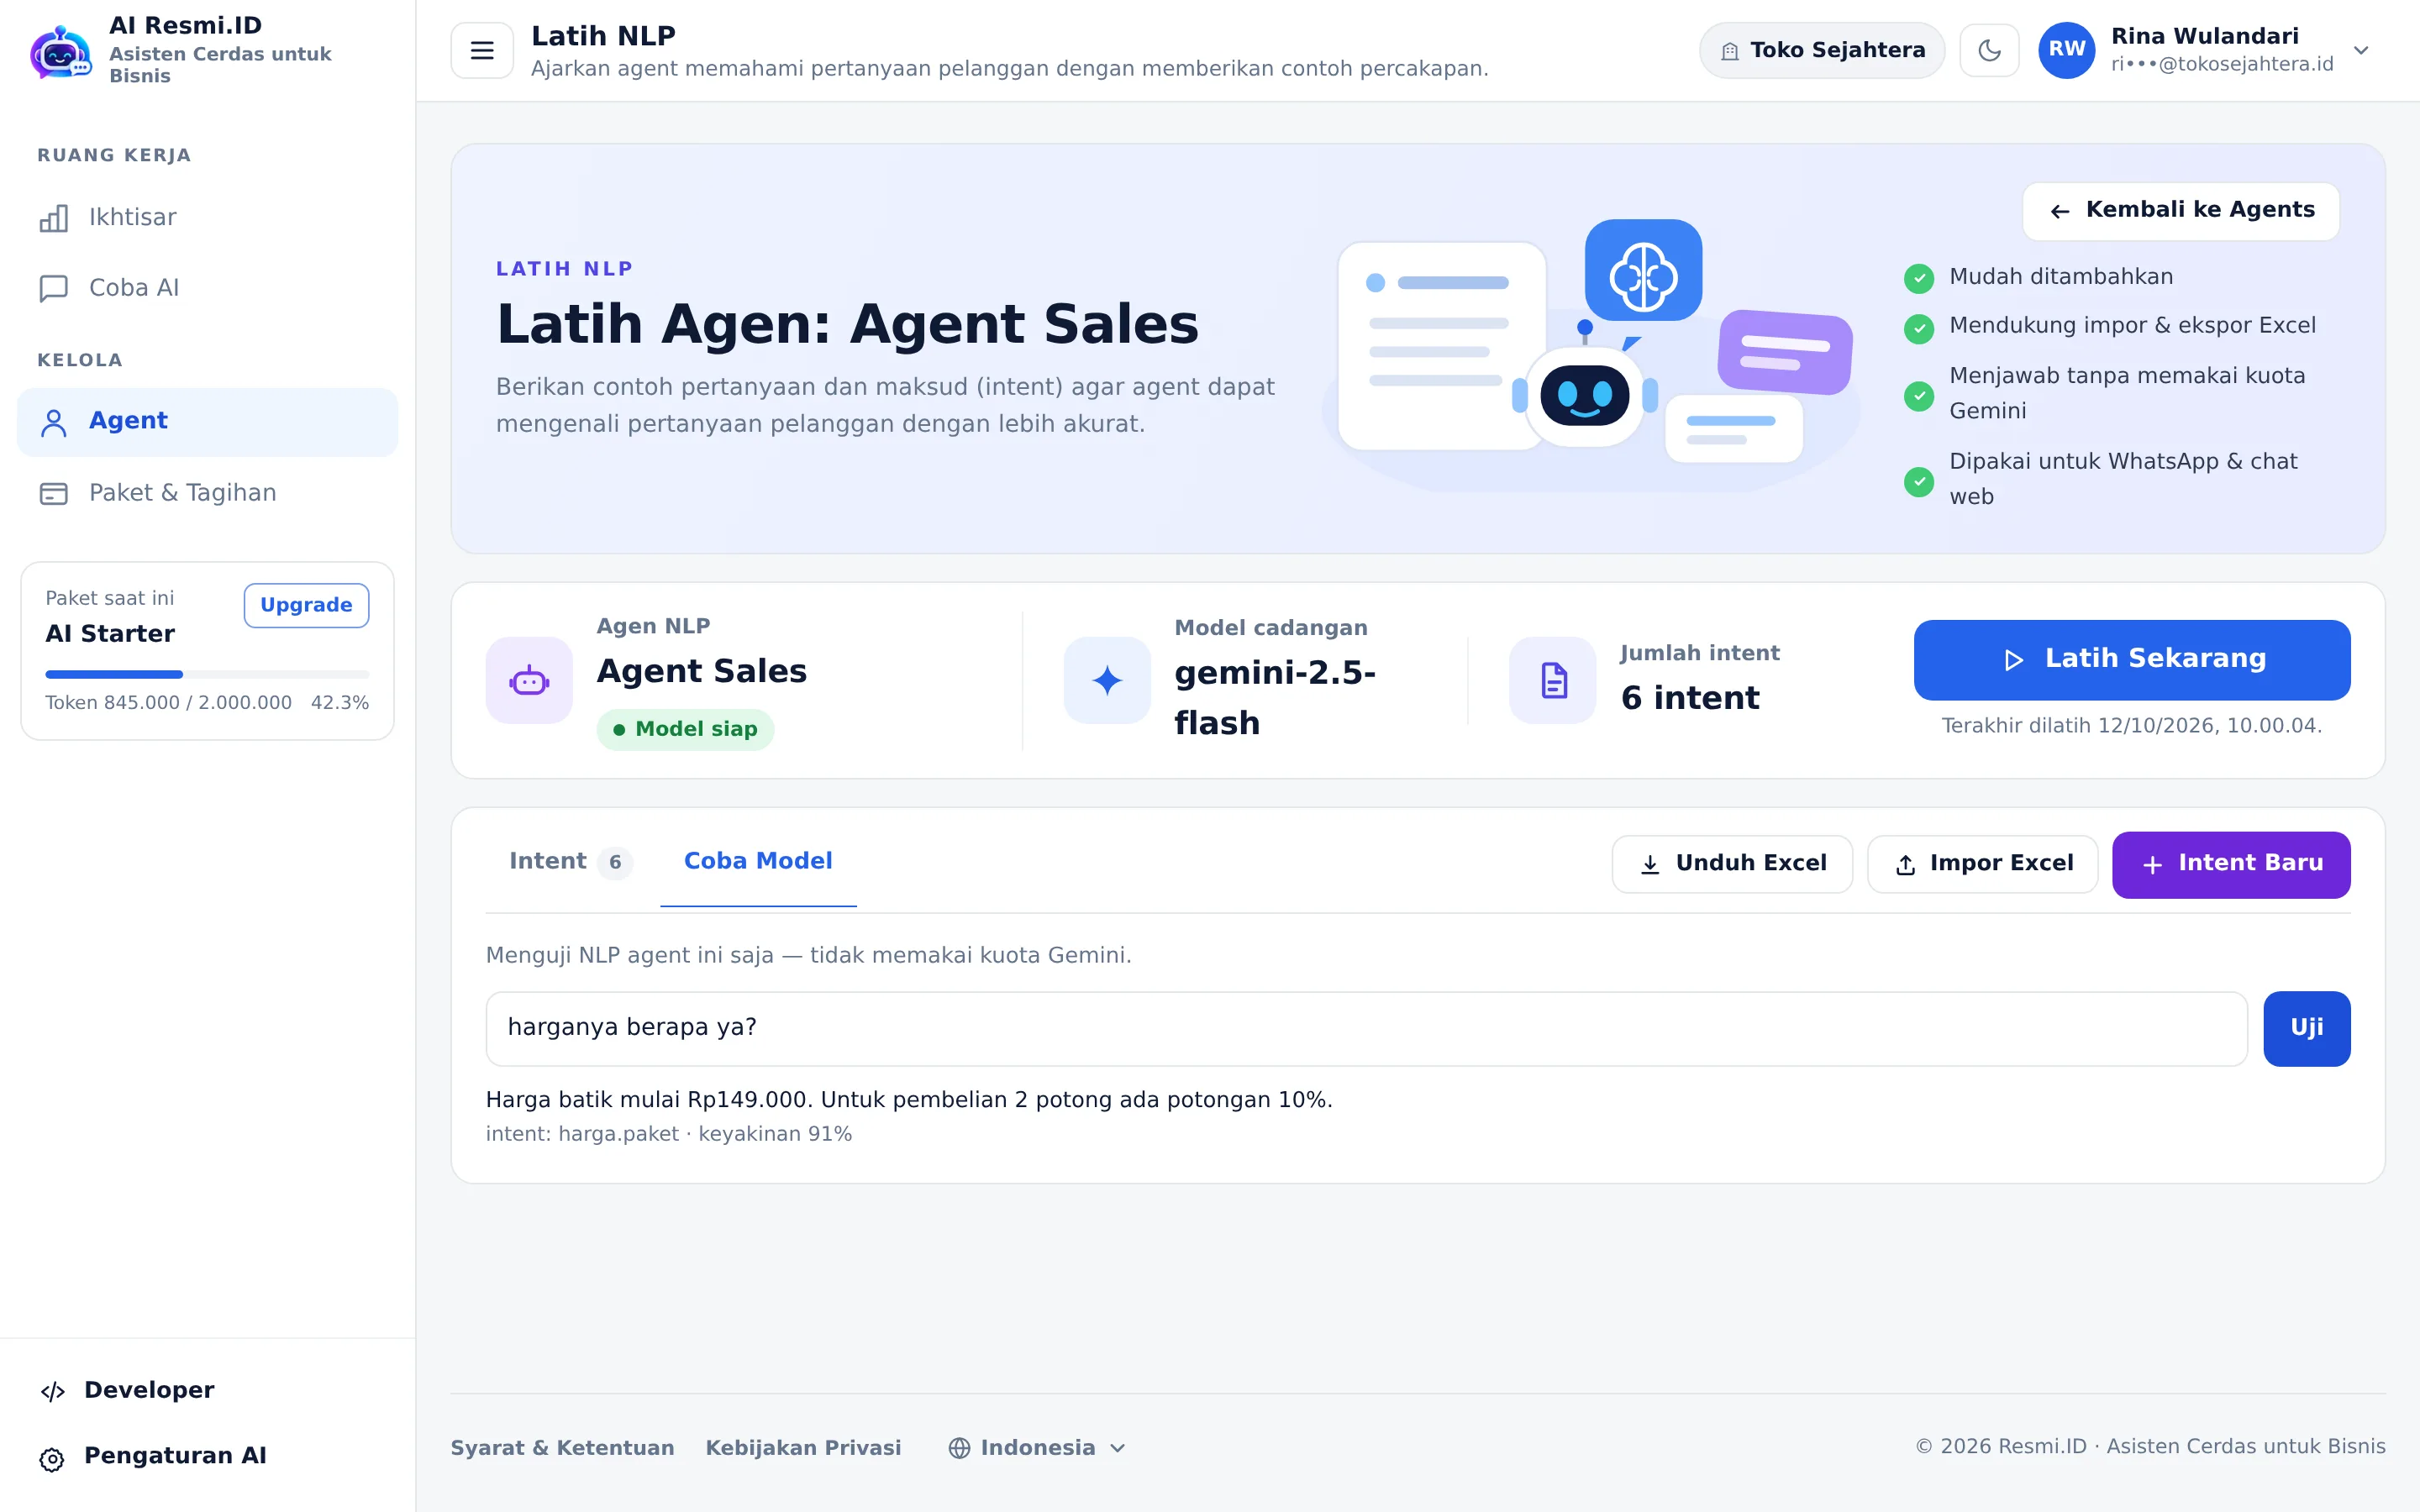Click Terakhir dilatih timestamp text
Viewport: 2420px width, 1512px height.
2131,726
